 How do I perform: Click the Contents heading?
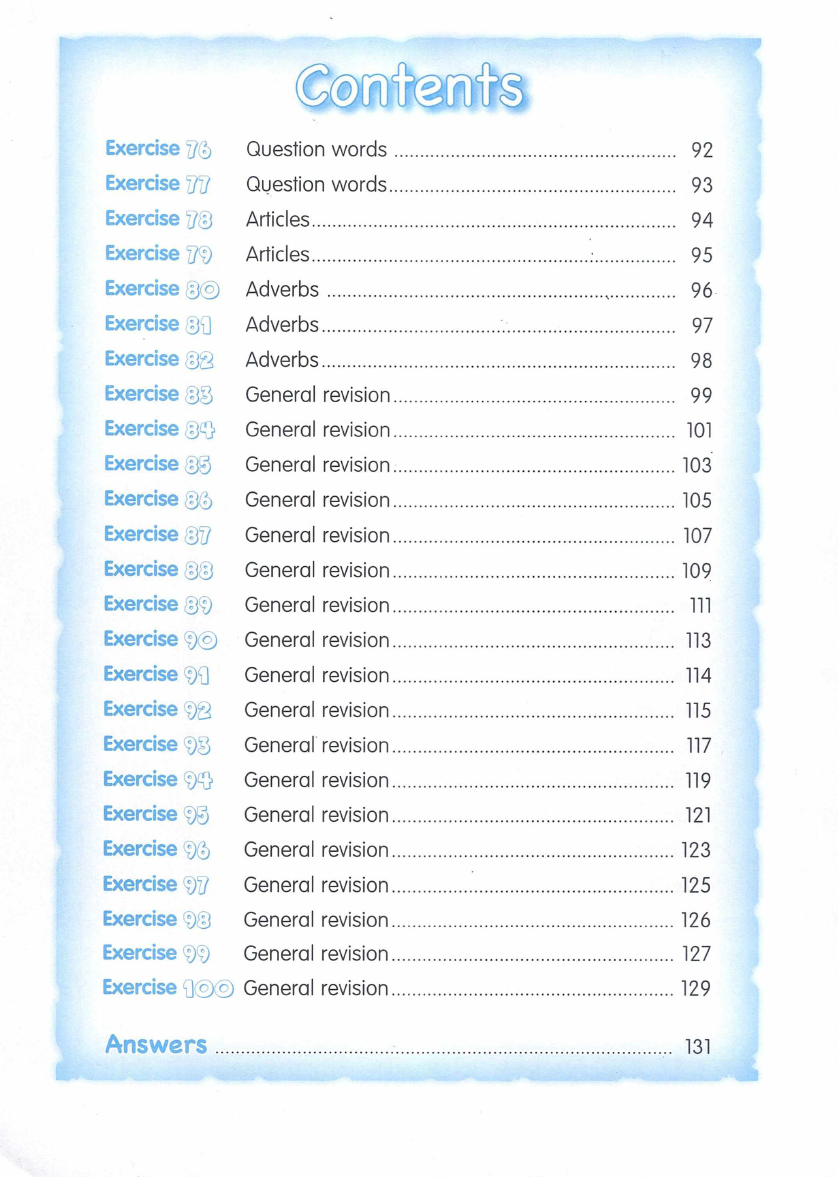point(410,85)
